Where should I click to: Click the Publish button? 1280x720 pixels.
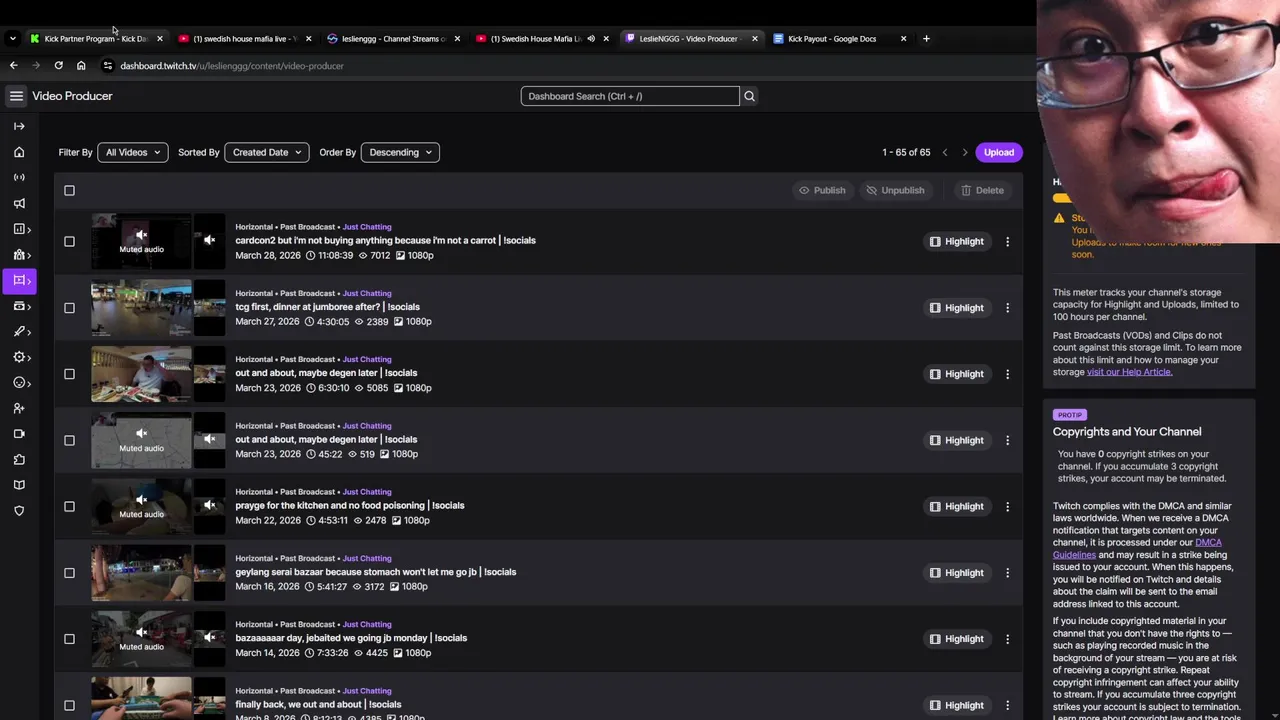point(822,190)
